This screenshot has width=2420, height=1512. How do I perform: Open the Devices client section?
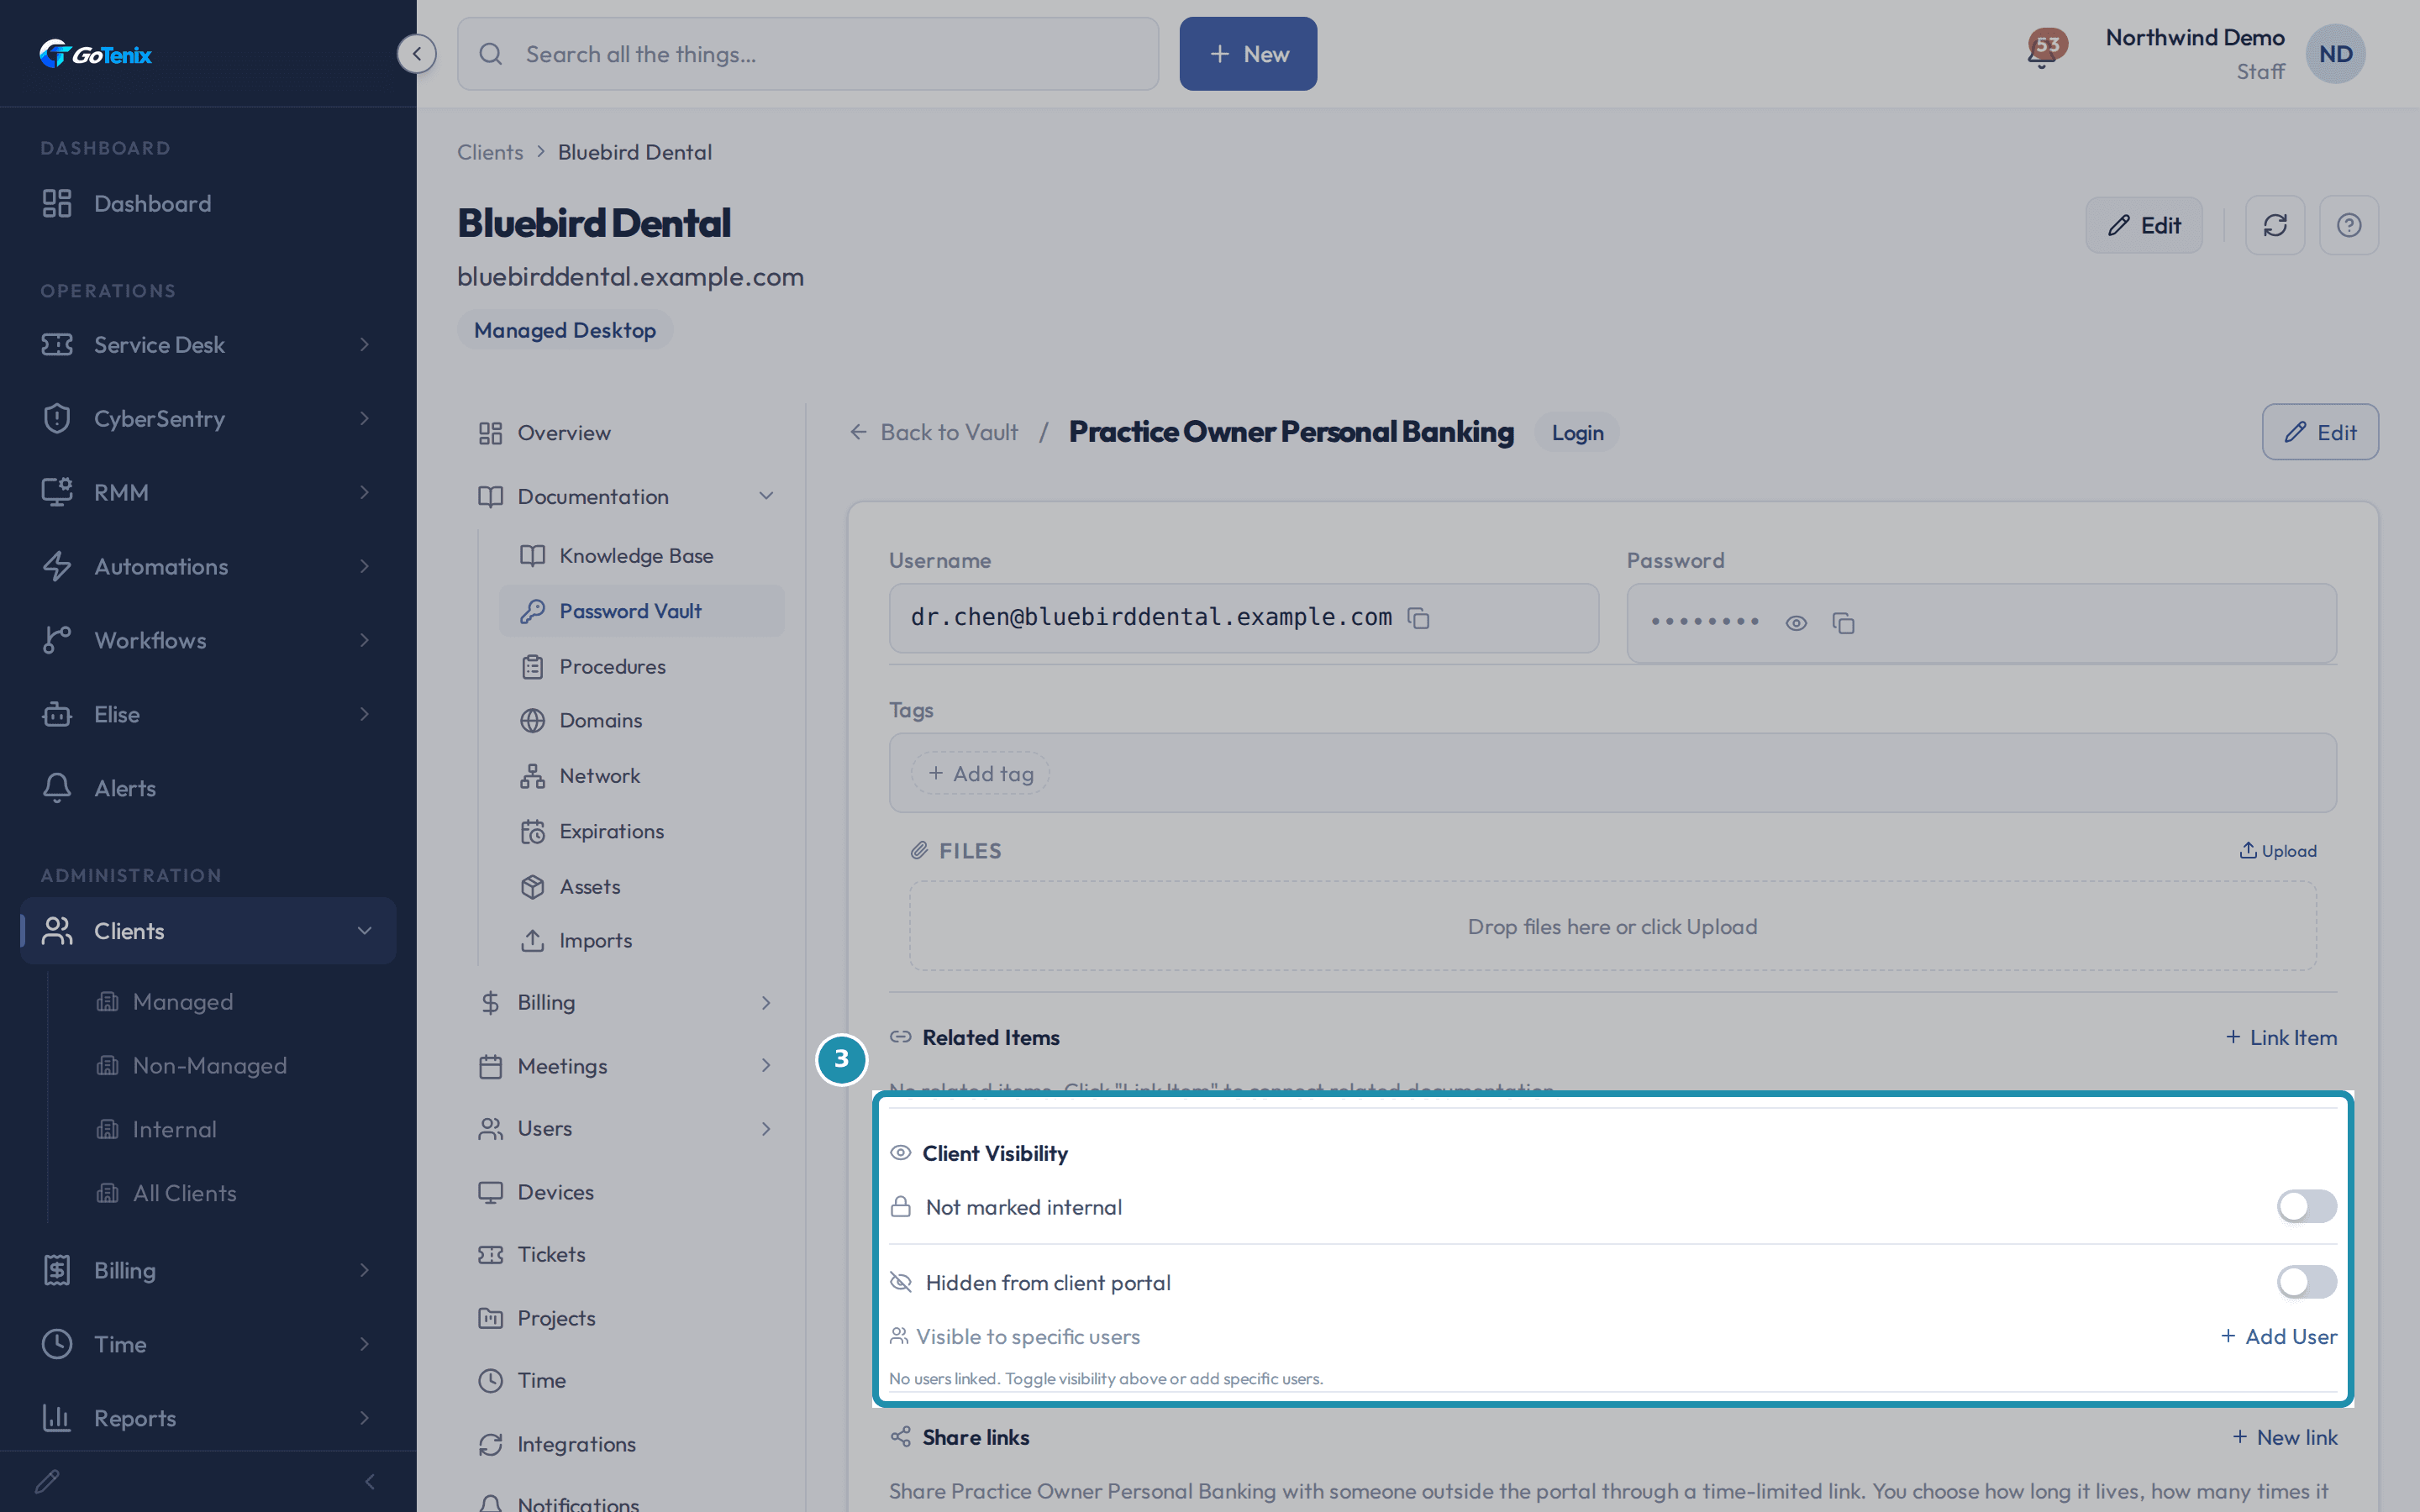coord(626,1191)
